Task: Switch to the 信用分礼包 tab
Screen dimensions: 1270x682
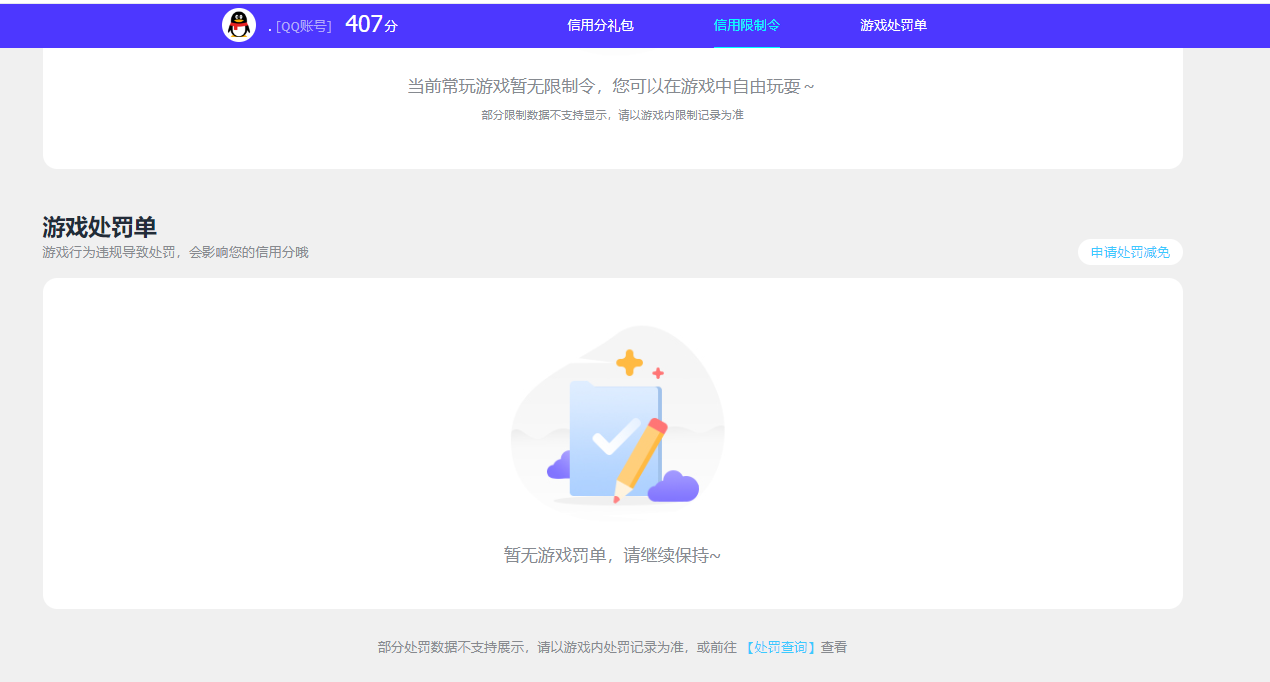Action: [x=599, y=25]
